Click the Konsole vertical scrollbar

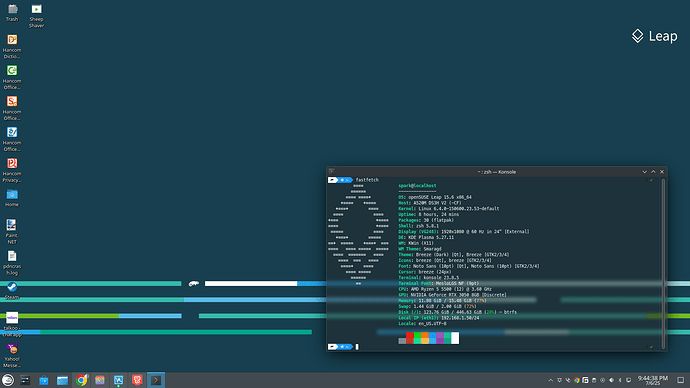(663, 263)
